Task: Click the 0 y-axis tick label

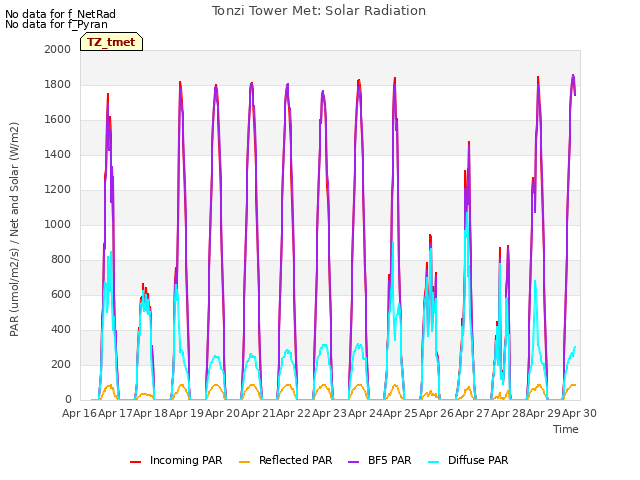Action: [68, 400]
